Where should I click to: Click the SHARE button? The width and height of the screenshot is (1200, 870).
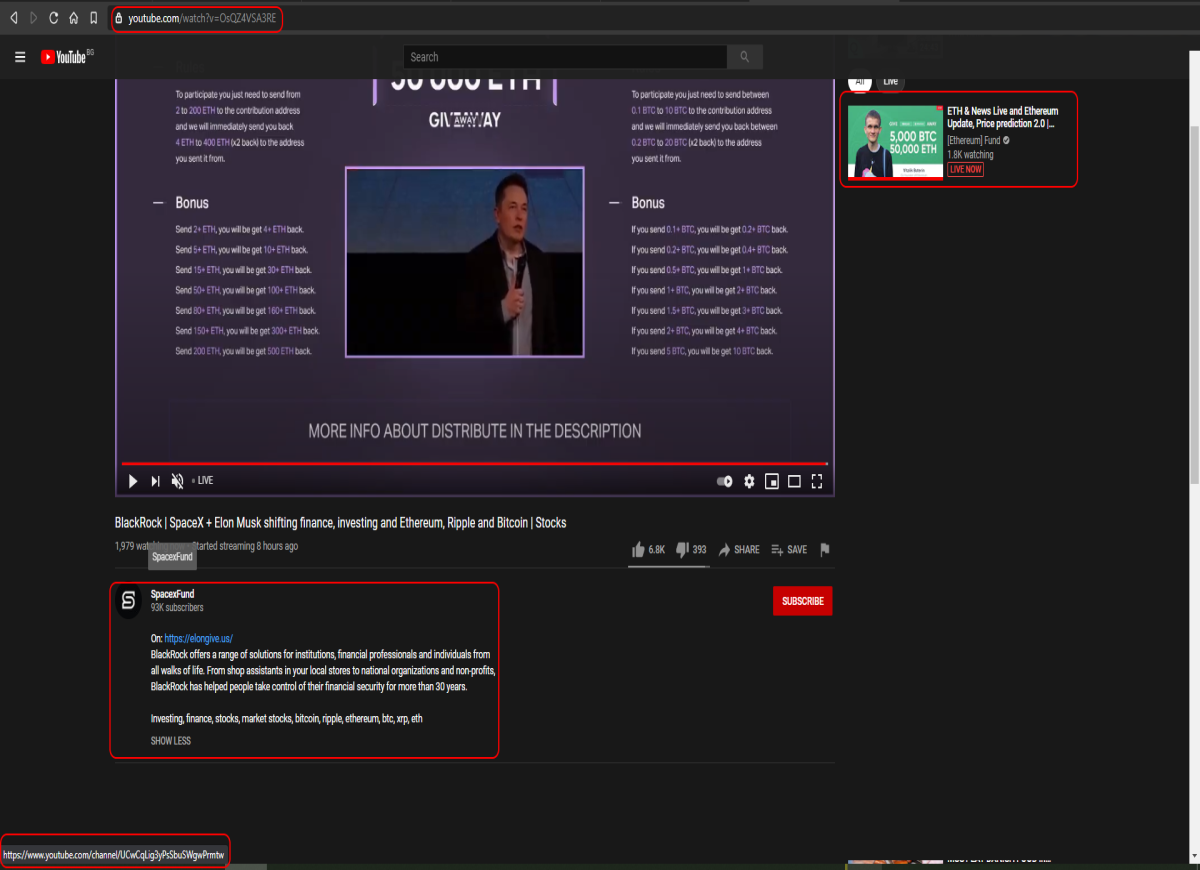[x=739, y=549]
